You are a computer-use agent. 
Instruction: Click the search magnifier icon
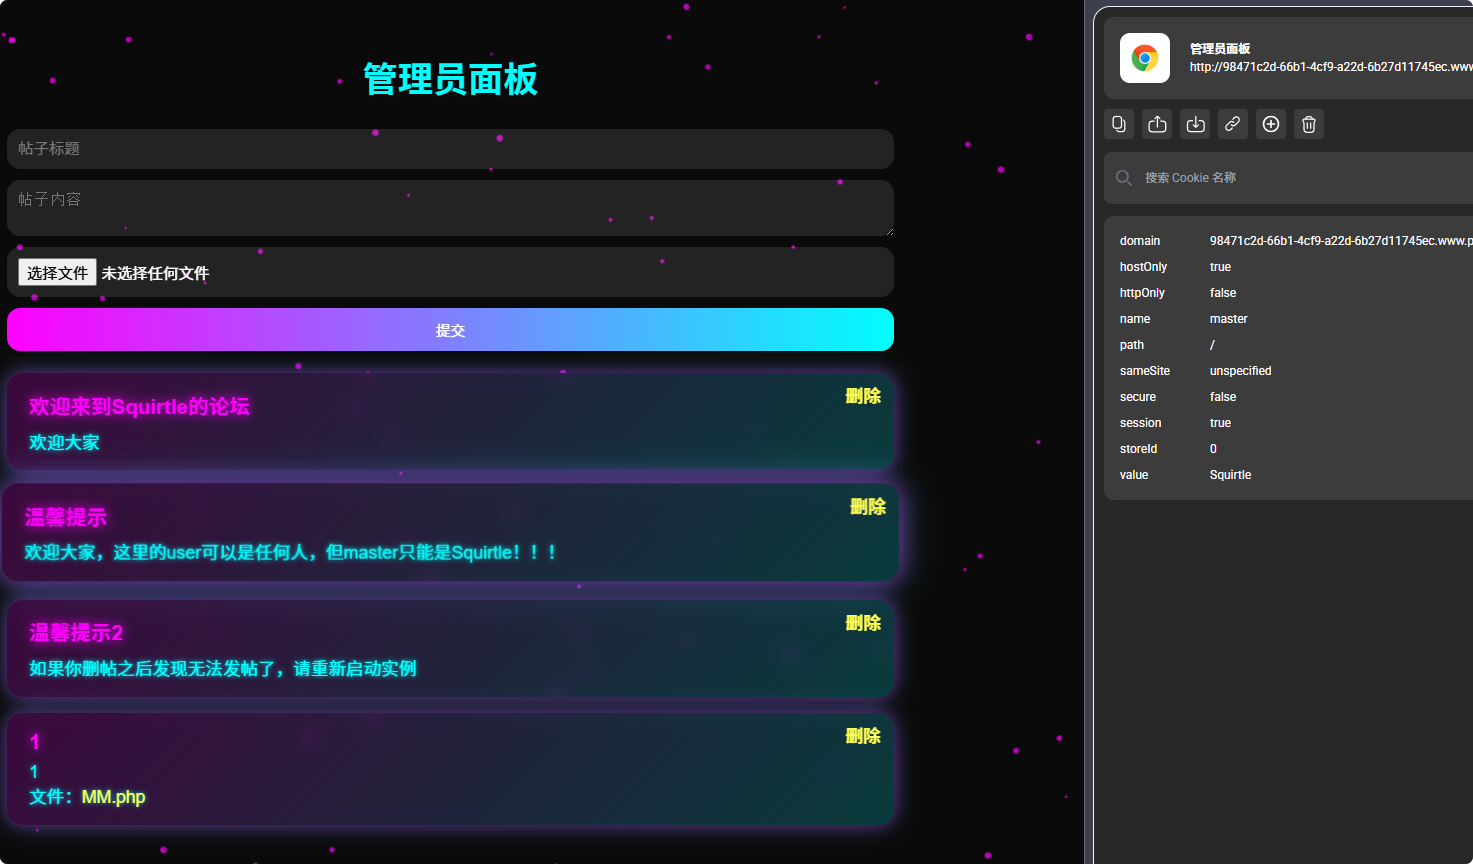1124,178
